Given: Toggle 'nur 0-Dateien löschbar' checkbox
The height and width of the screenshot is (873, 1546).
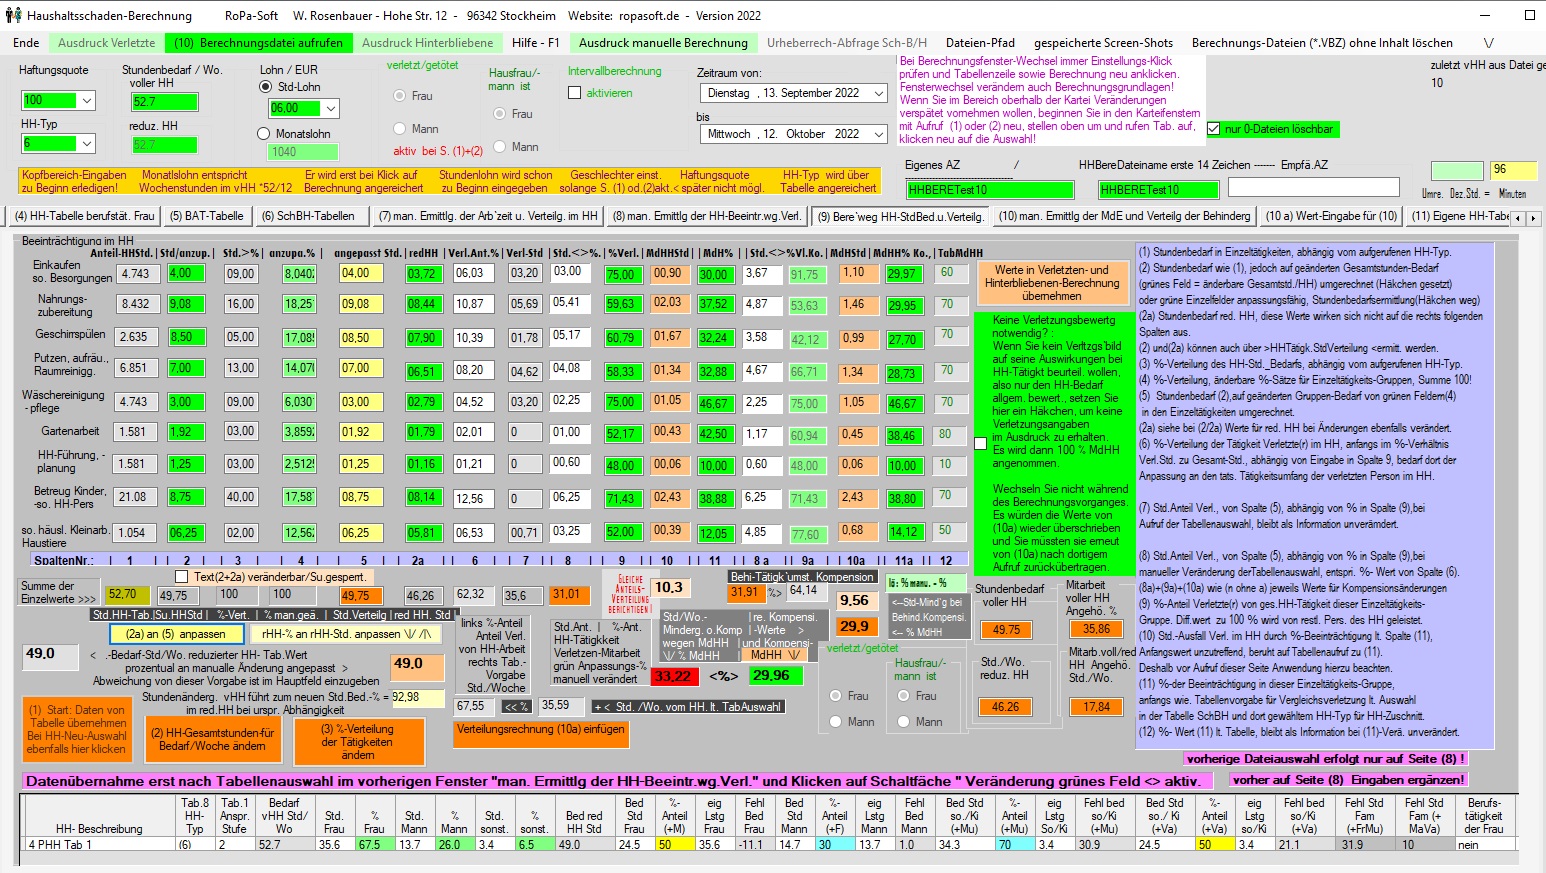Looking at the screenshot, I should pyautogui.click(x=1214, y=129).
